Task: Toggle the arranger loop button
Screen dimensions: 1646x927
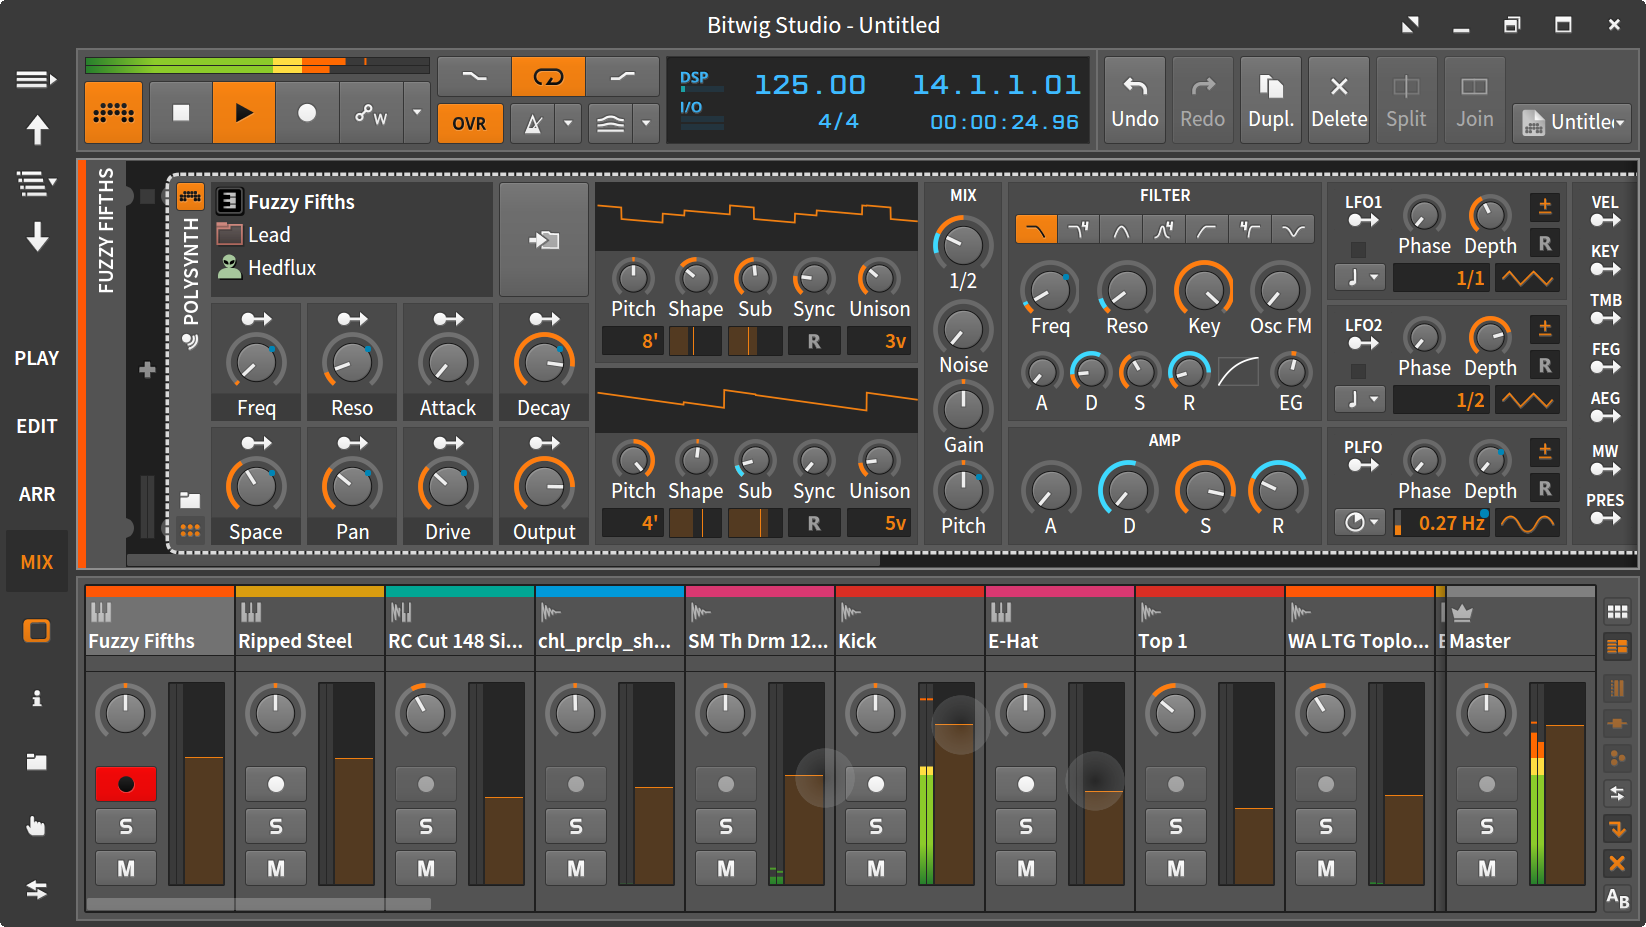Action: [x=548, y=77]
